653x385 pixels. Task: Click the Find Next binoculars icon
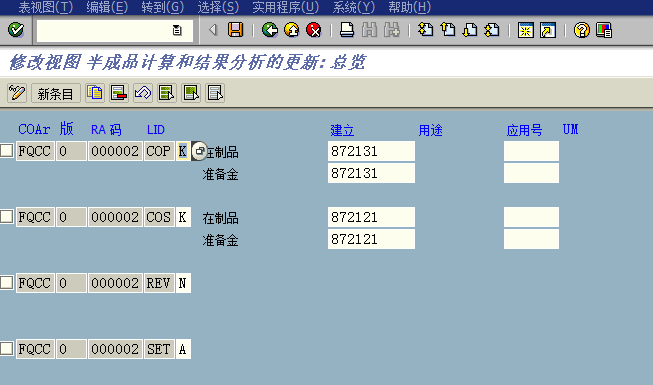coord(391,30)
